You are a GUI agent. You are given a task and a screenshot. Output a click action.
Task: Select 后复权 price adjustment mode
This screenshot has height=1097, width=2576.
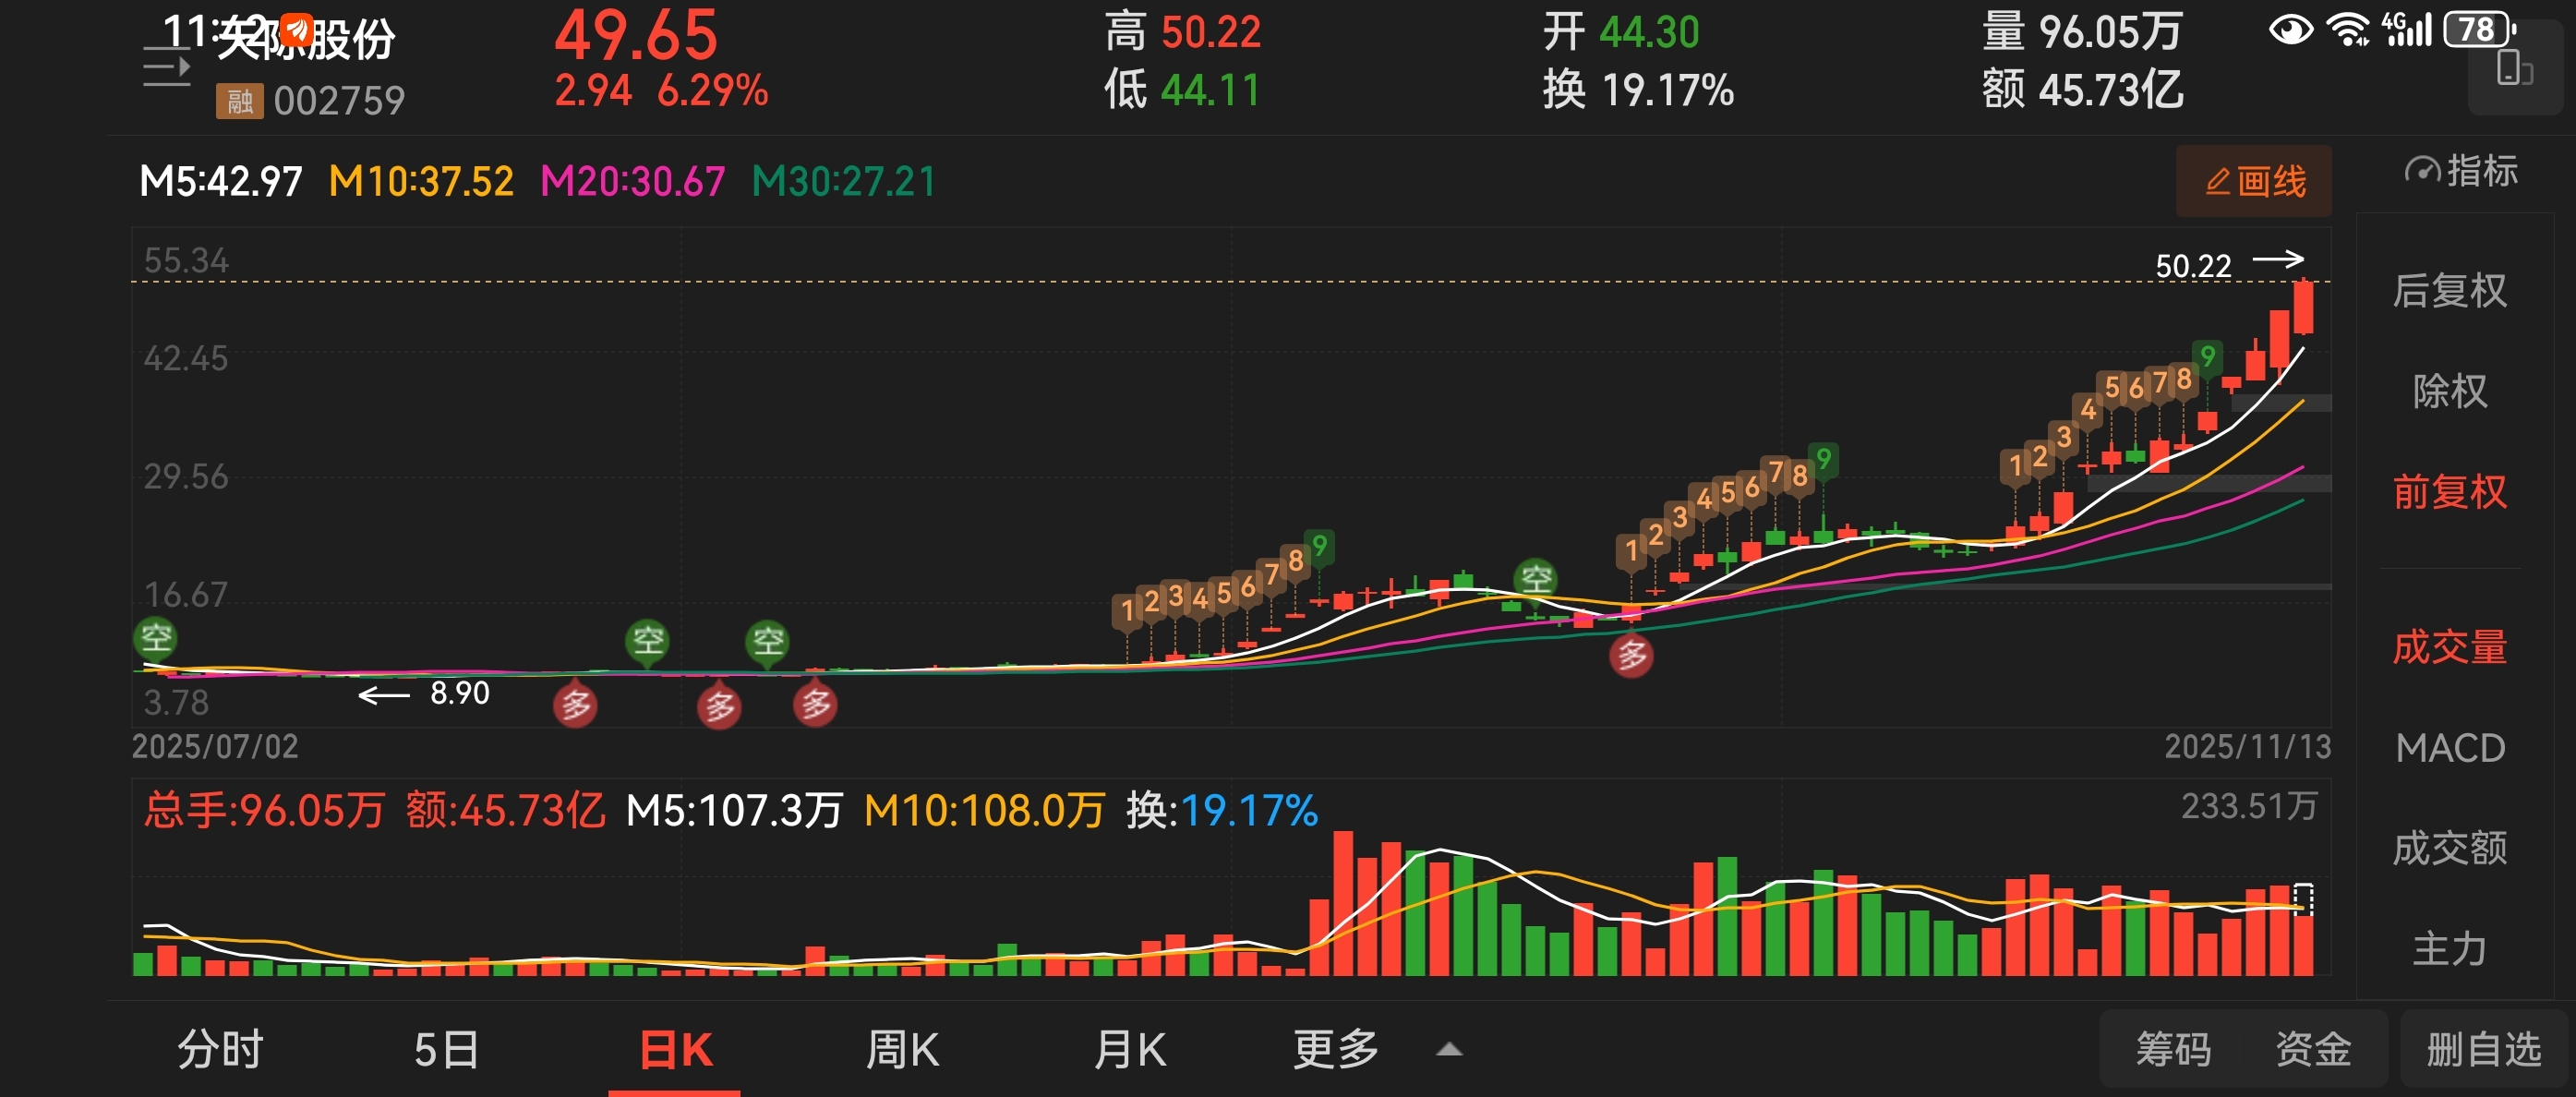click(x=2449, y=291)
